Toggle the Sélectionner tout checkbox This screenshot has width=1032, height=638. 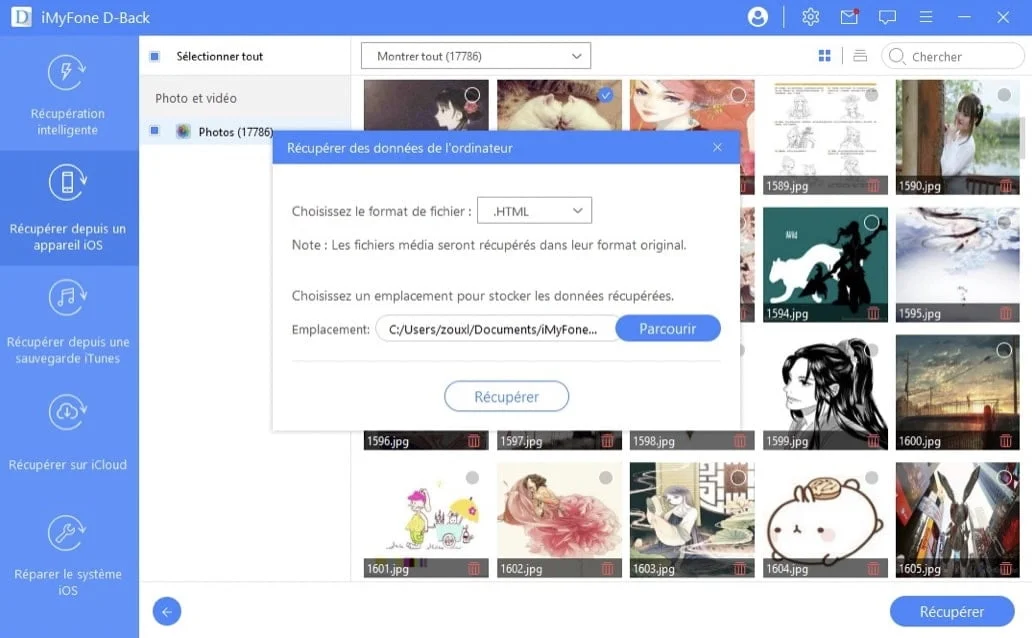(154, 57)
